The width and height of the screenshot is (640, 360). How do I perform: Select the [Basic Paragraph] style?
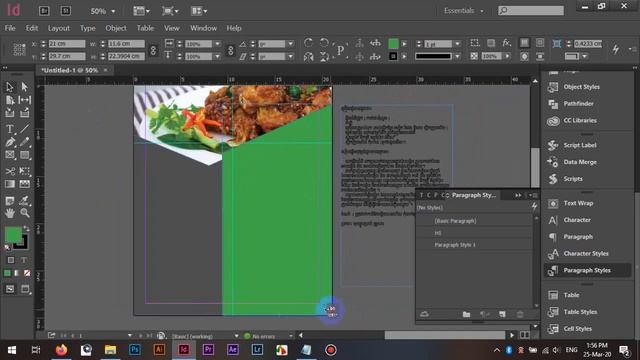474,221
